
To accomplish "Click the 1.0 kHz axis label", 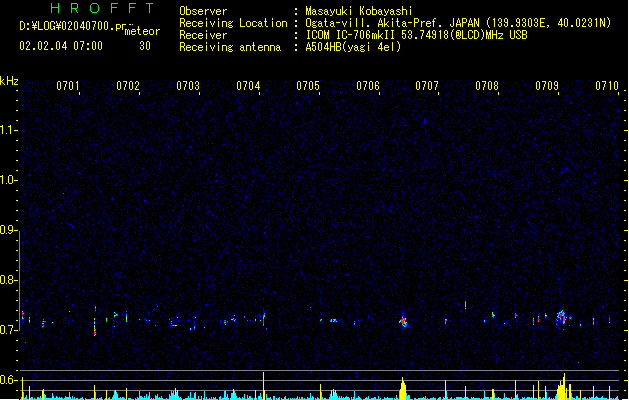I will point(9,180).
